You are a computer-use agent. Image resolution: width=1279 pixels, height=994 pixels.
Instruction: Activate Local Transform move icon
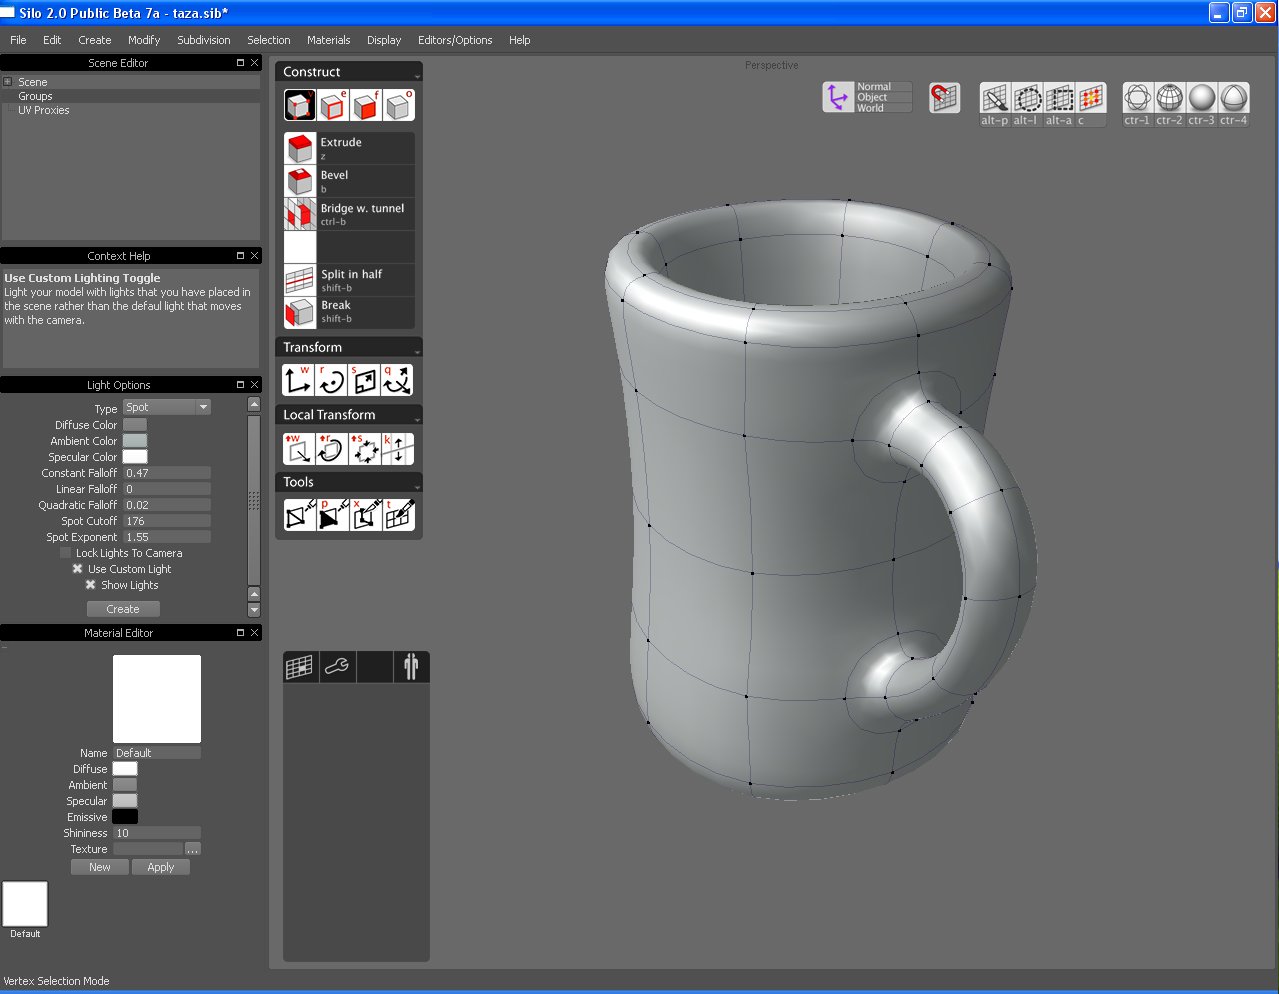pos(299,449)
